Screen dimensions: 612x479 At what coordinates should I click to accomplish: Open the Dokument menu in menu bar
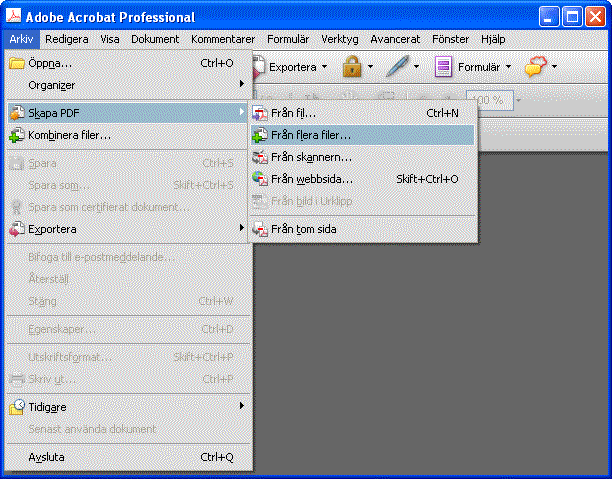tap(155, 39)
